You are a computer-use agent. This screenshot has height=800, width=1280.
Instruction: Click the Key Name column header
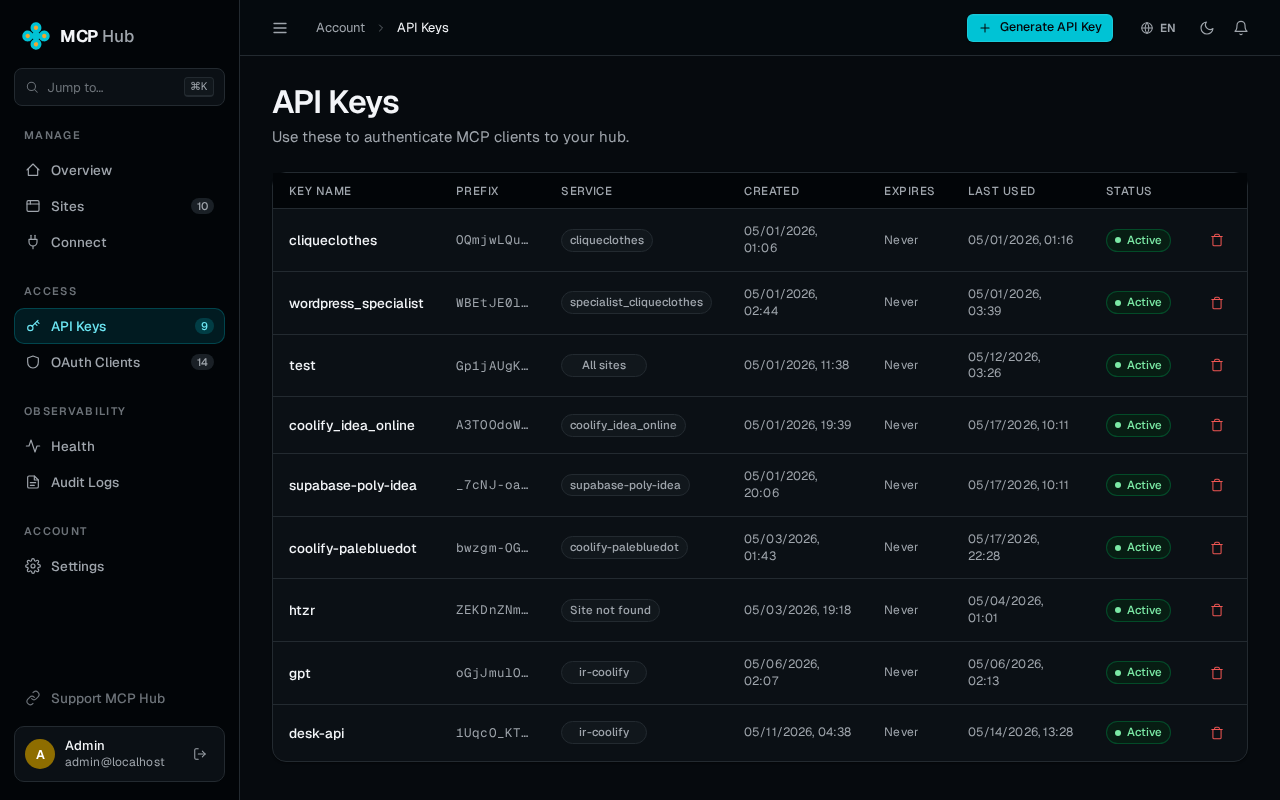320,191
